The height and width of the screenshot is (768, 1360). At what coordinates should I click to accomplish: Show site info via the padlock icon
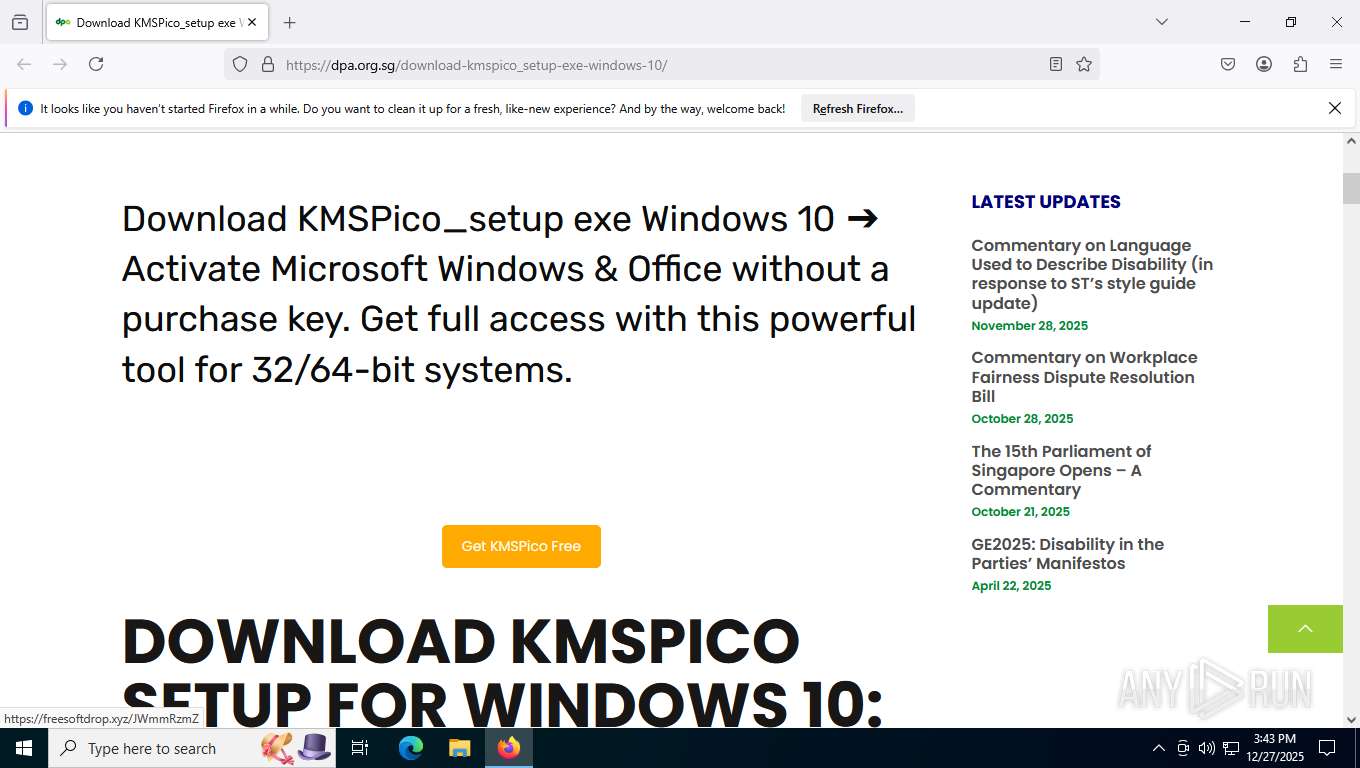click(x=267, y=64)
